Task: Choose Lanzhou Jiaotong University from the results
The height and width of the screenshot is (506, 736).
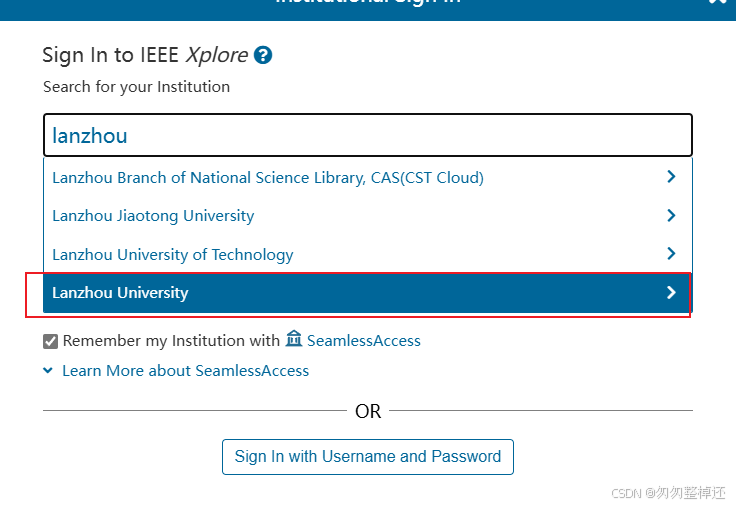Action: pos(153,216)
